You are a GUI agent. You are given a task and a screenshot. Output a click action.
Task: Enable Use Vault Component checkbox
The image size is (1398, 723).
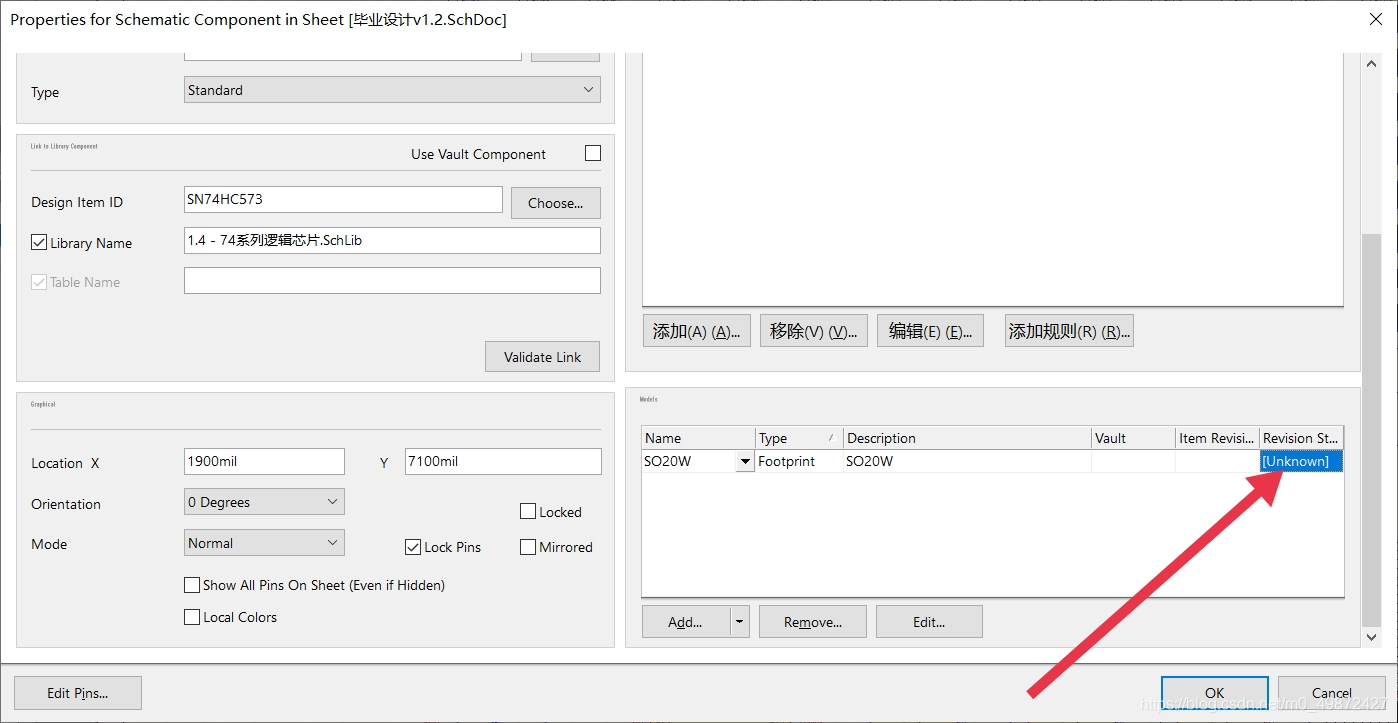pyautogui.click(x=593, y=153)
